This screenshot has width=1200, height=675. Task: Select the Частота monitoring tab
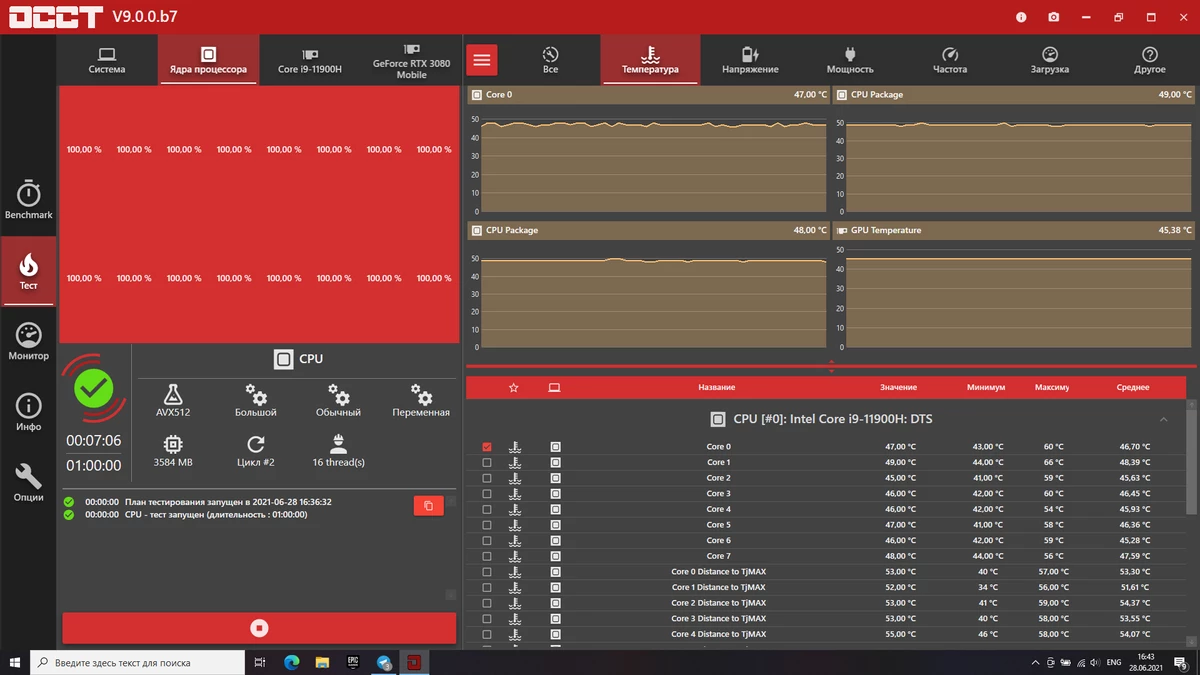[950, 60]
